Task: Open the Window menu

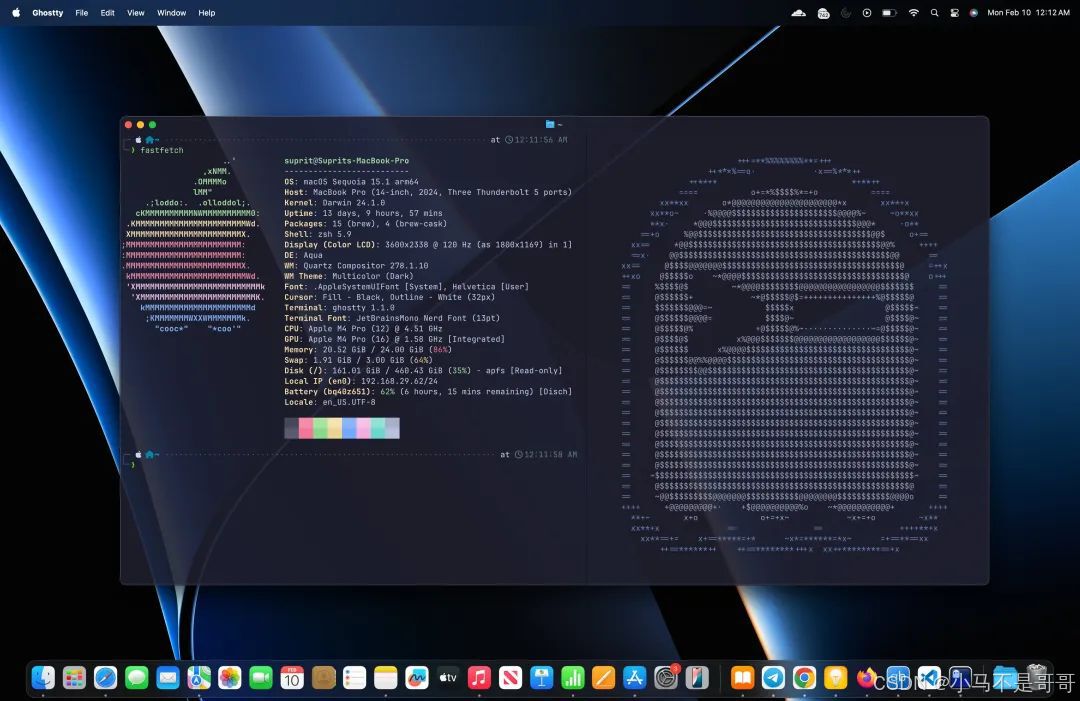Action: coord(172,12)
